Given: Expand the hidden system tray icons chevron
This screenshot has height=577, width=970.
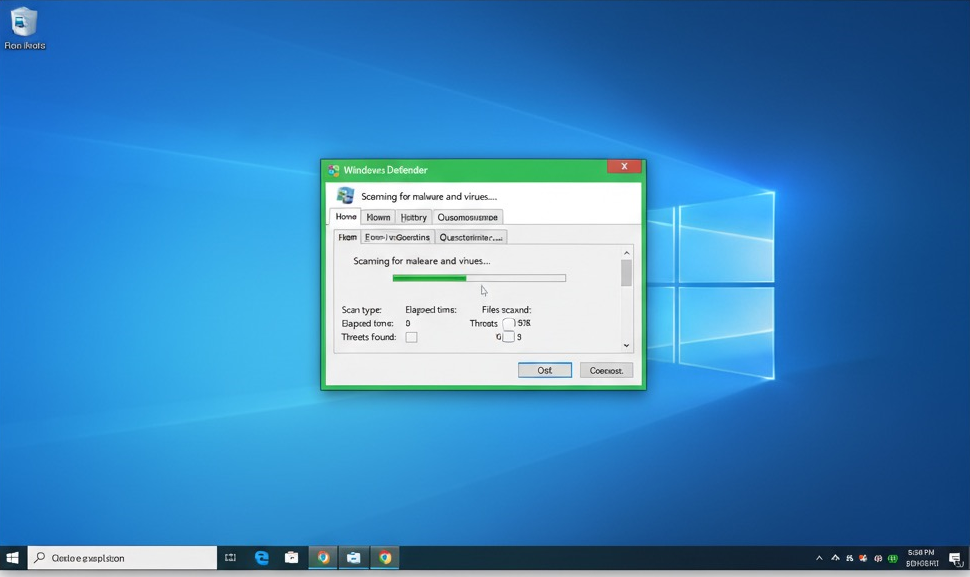Looking at the screenshot, I should (819, 558).
